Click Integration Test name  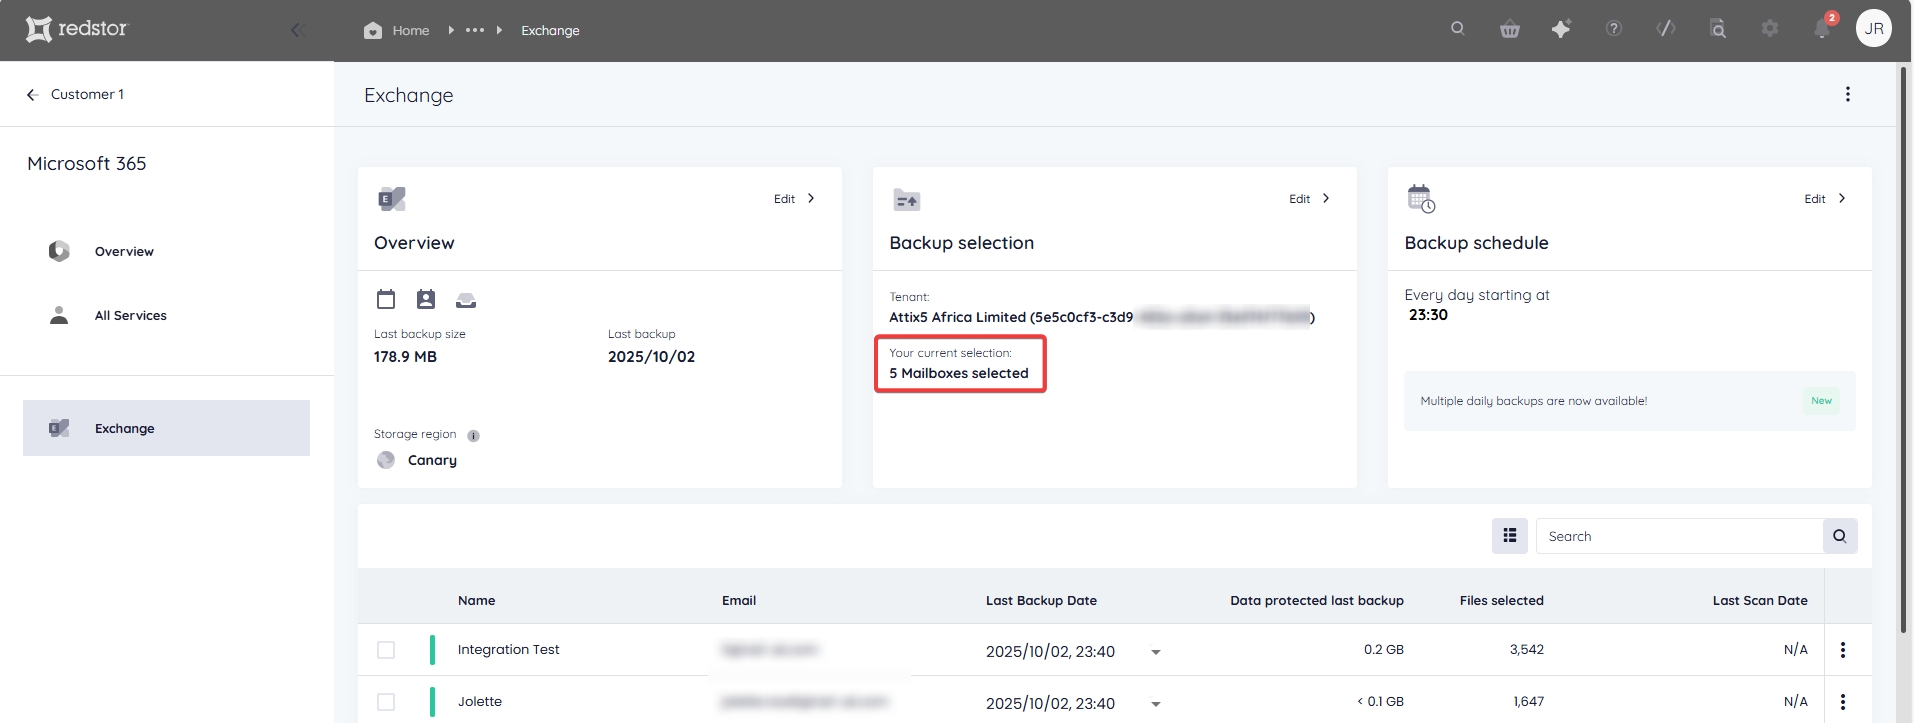(x=508, y=650)
